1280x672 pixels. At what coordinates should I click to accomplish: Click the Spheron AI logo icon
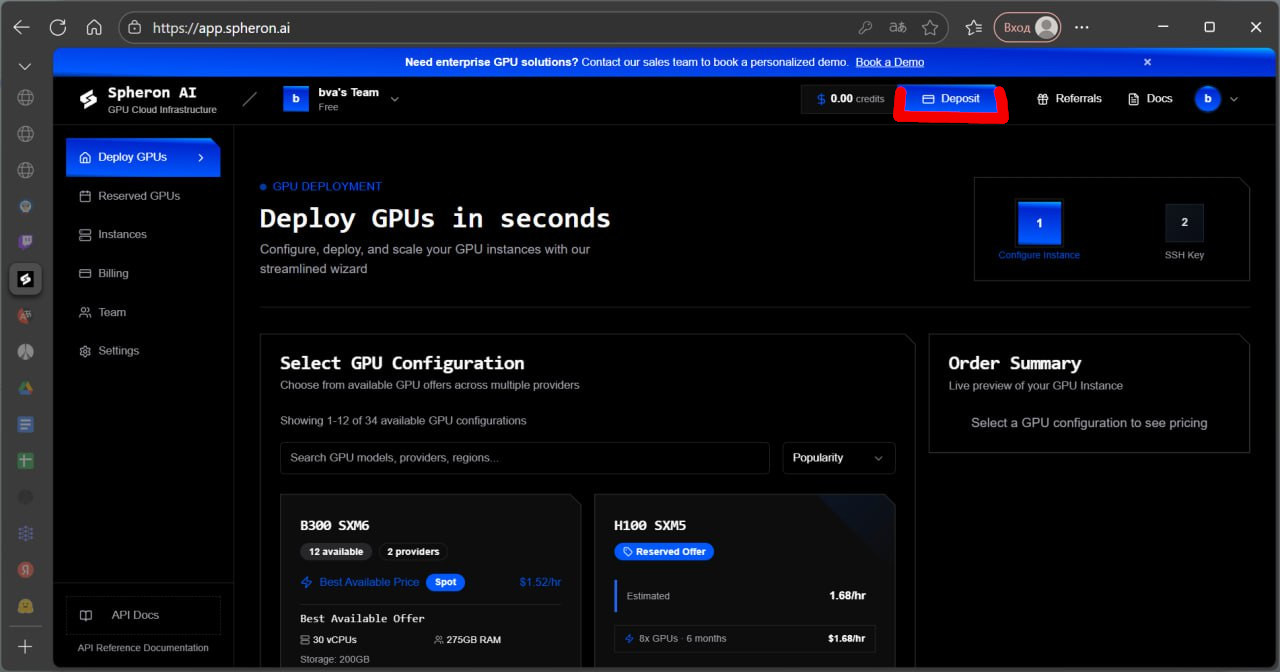88,99
